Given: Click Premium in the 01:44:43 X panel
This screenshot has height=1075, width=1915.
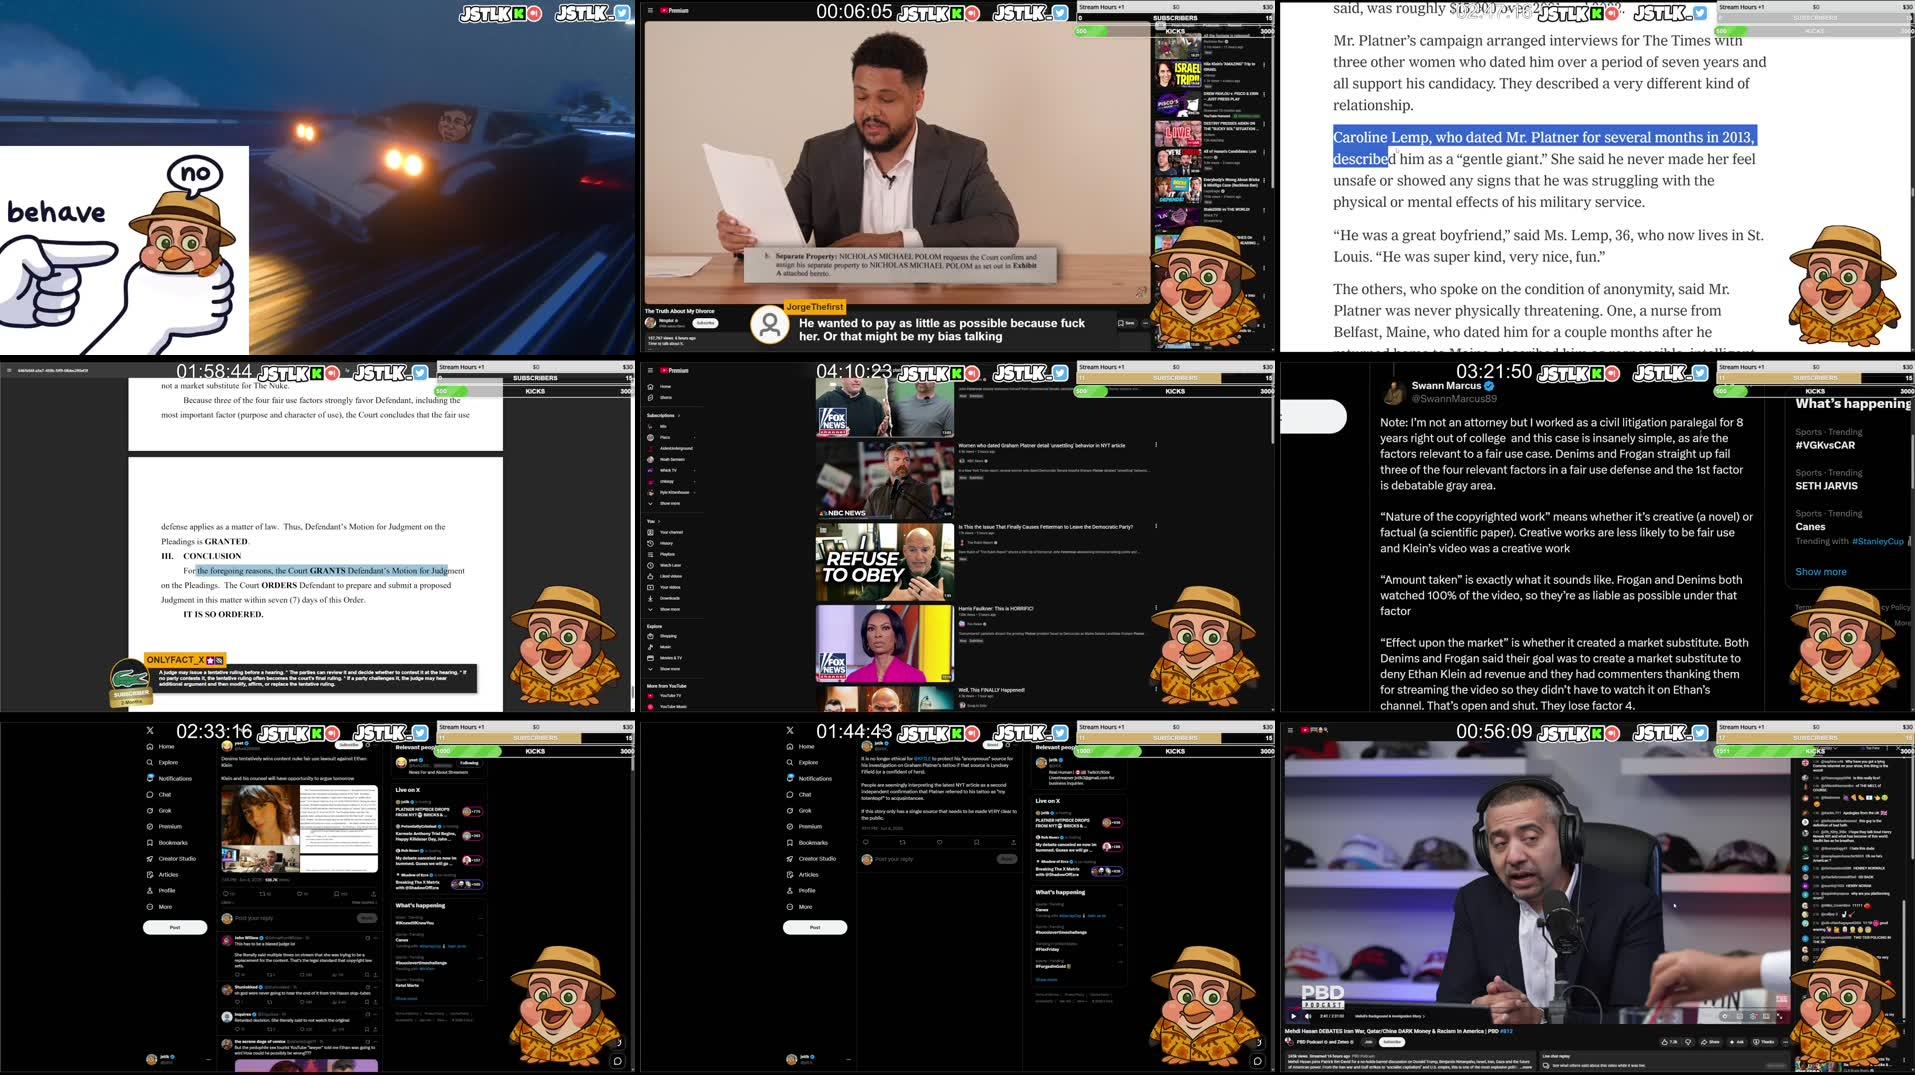Looking at the screenshot, I should [x=804, y=826].
